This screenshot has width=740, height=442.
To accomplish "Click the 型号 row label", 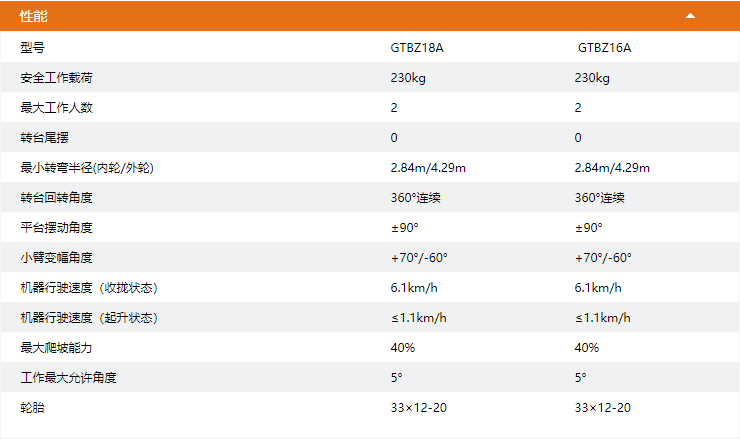I will tap(32, 47).
